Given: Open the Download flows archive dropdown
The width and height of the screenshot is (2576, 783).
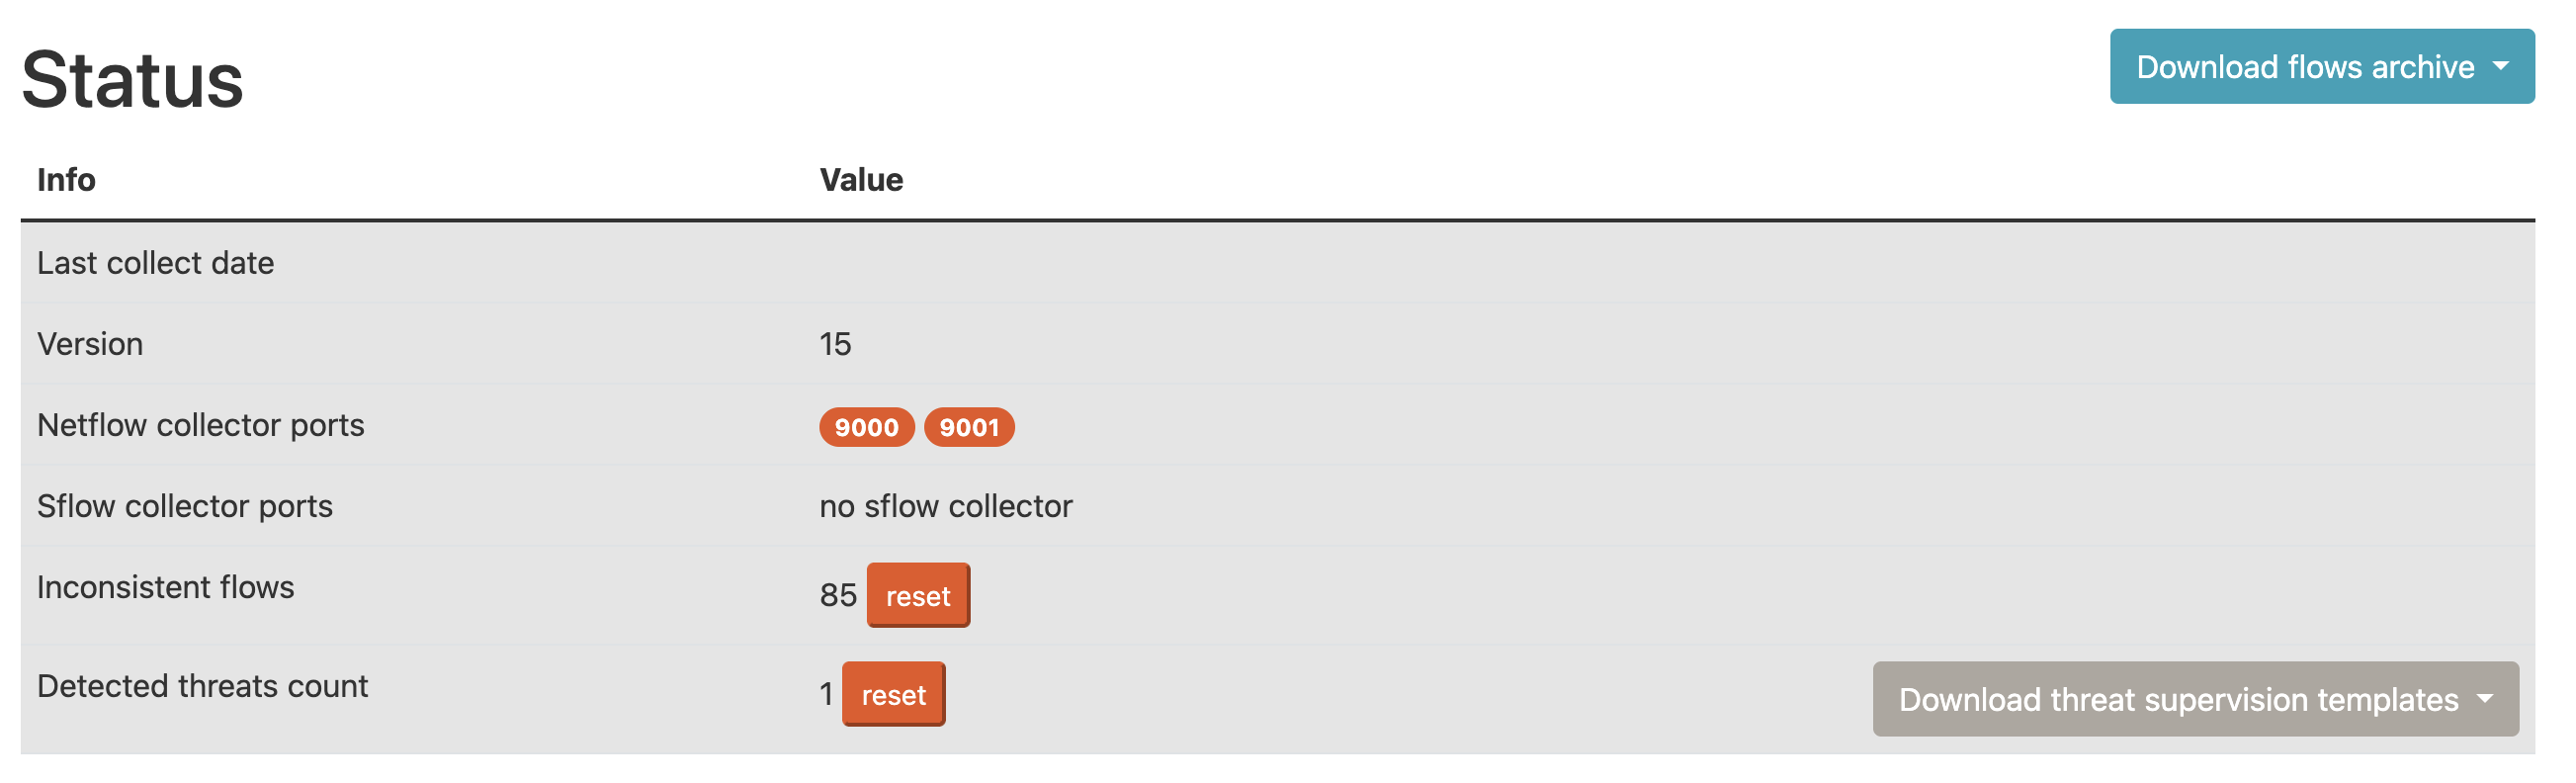Looking at the screenshot, I should pos(2320,67).
